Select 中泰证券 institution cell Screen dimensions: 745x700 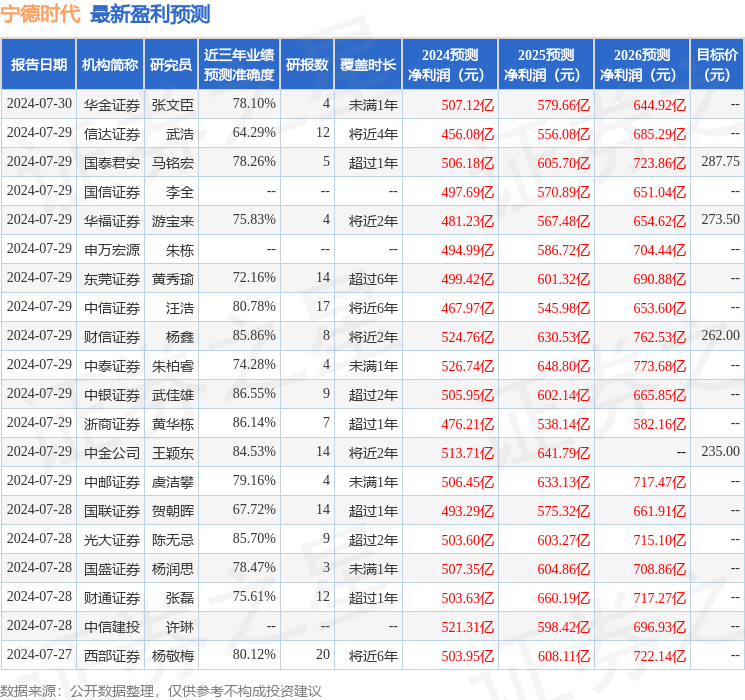pyautogui.click(x=112, y=366)
